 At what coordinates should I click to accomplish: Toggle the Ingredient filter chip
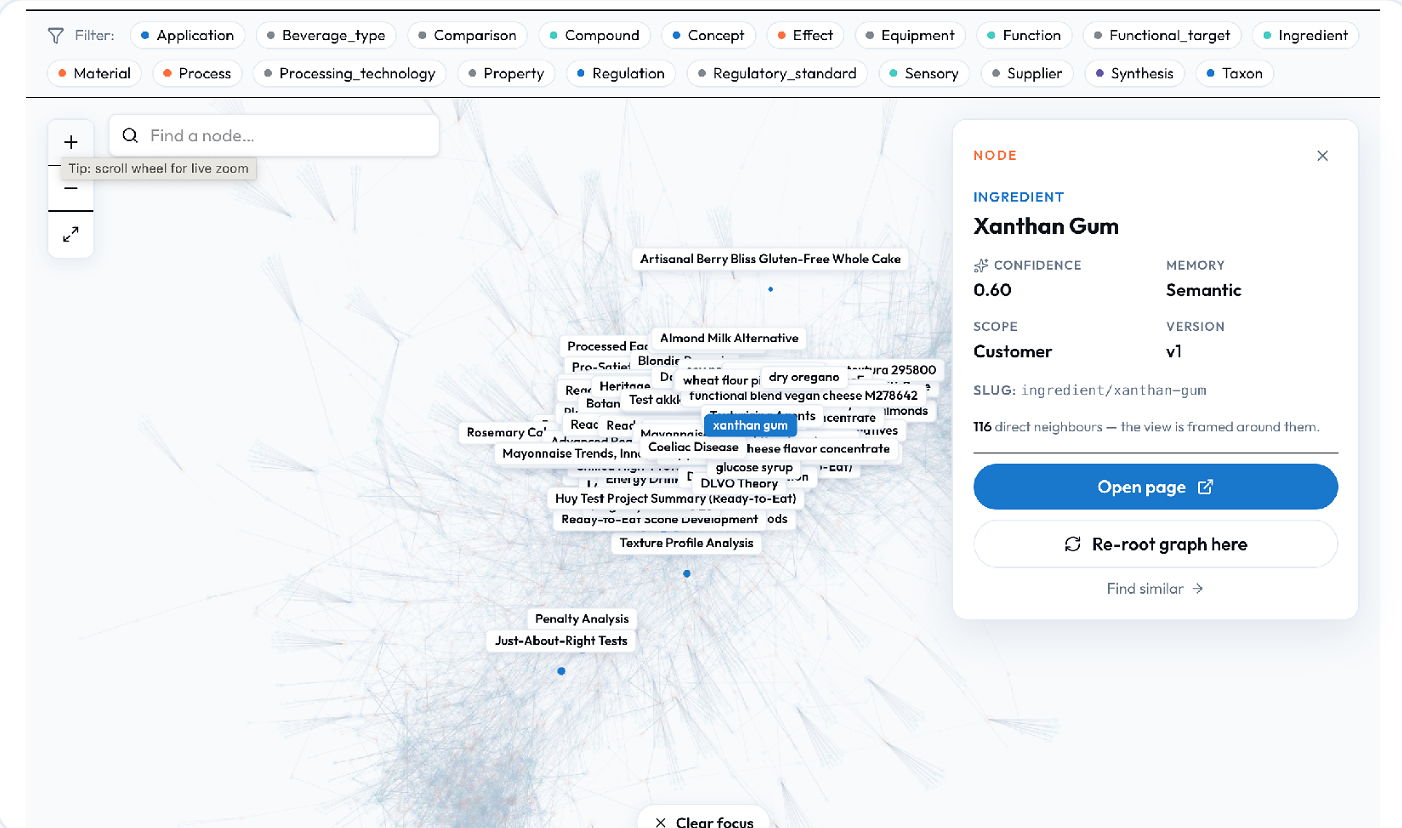point(1305,35)
